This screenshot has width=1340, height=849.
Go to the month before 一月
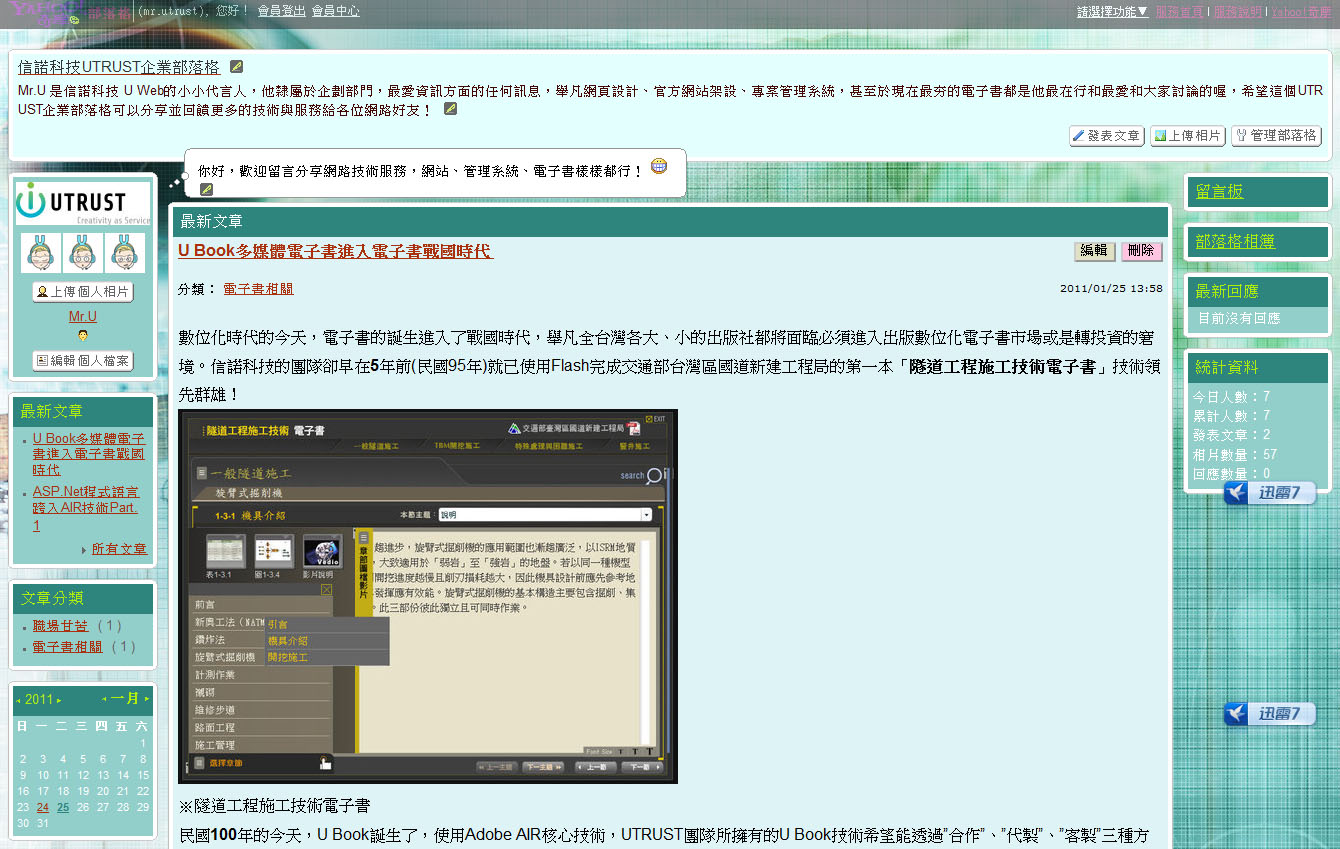pyautogui.click(x=104, y=699)
